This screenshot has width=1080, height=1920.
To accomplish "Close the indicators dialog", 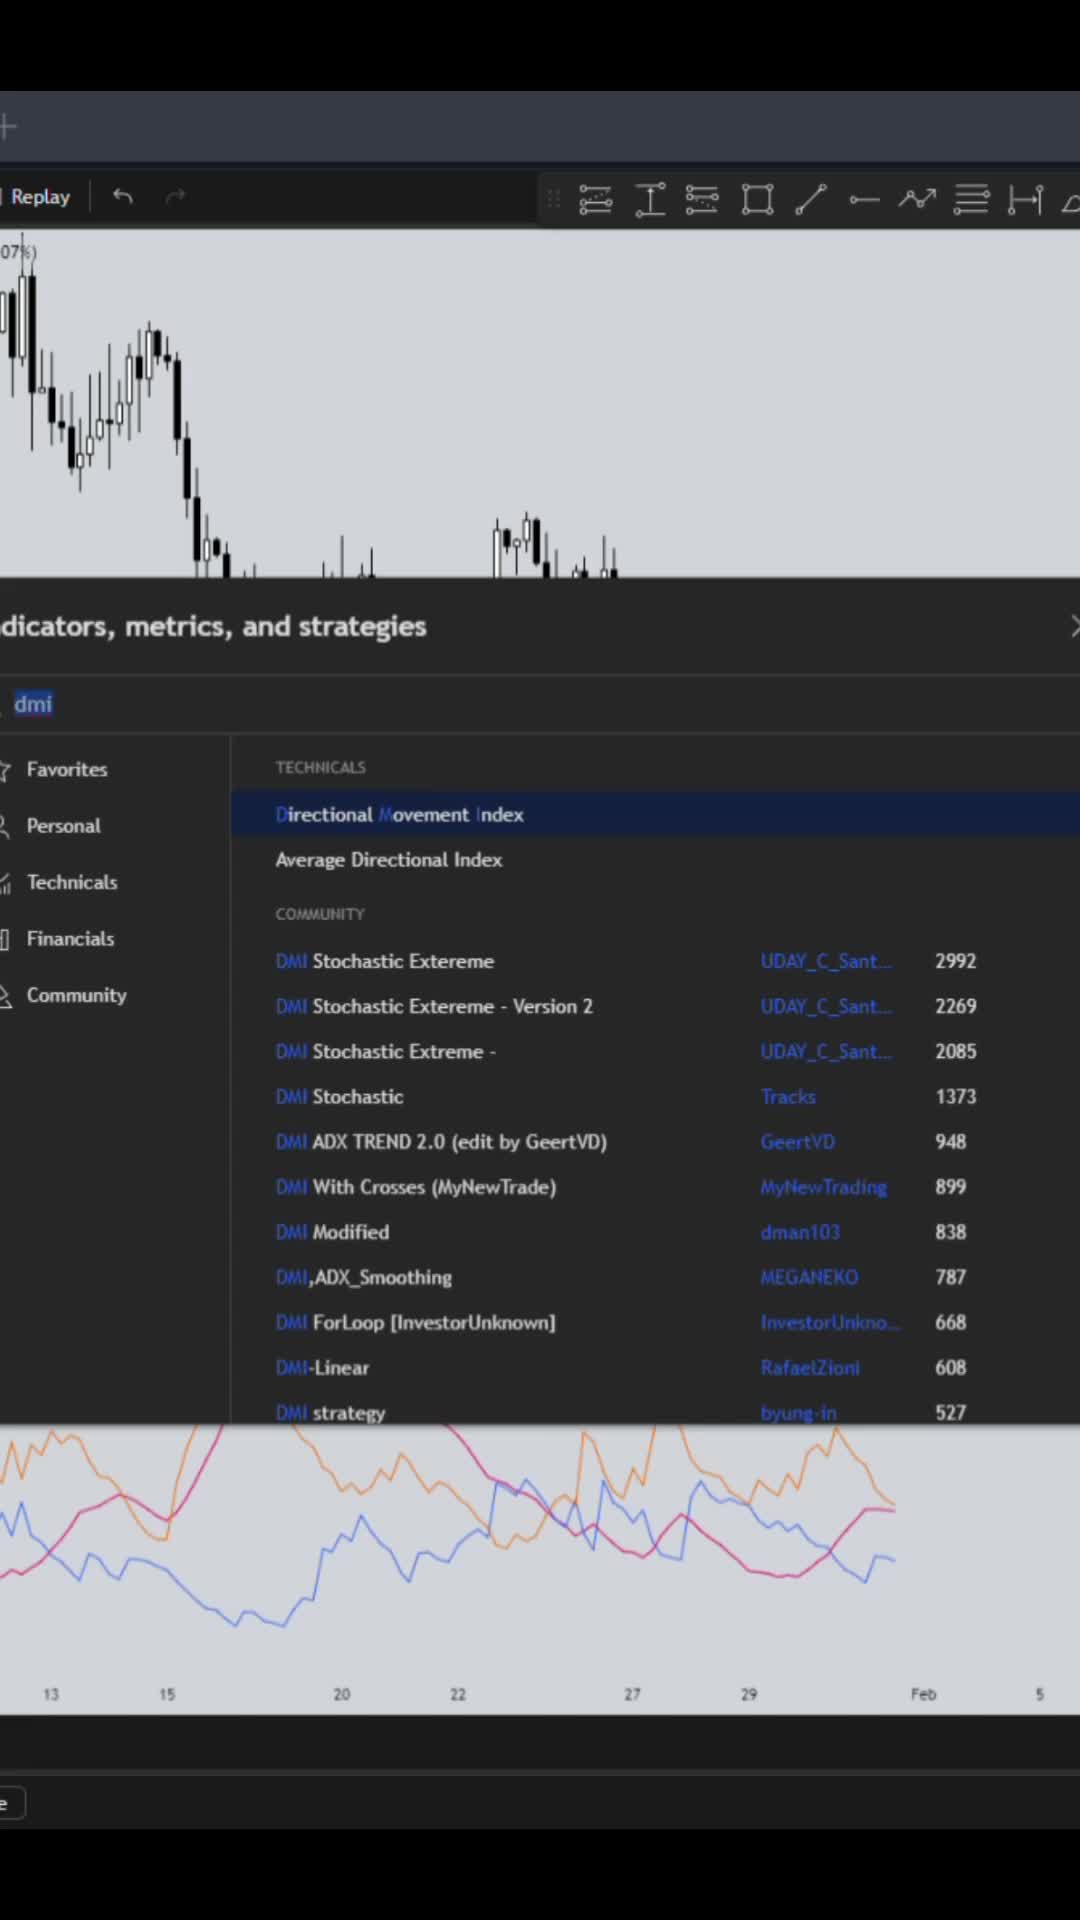I will coord(1074,627).
